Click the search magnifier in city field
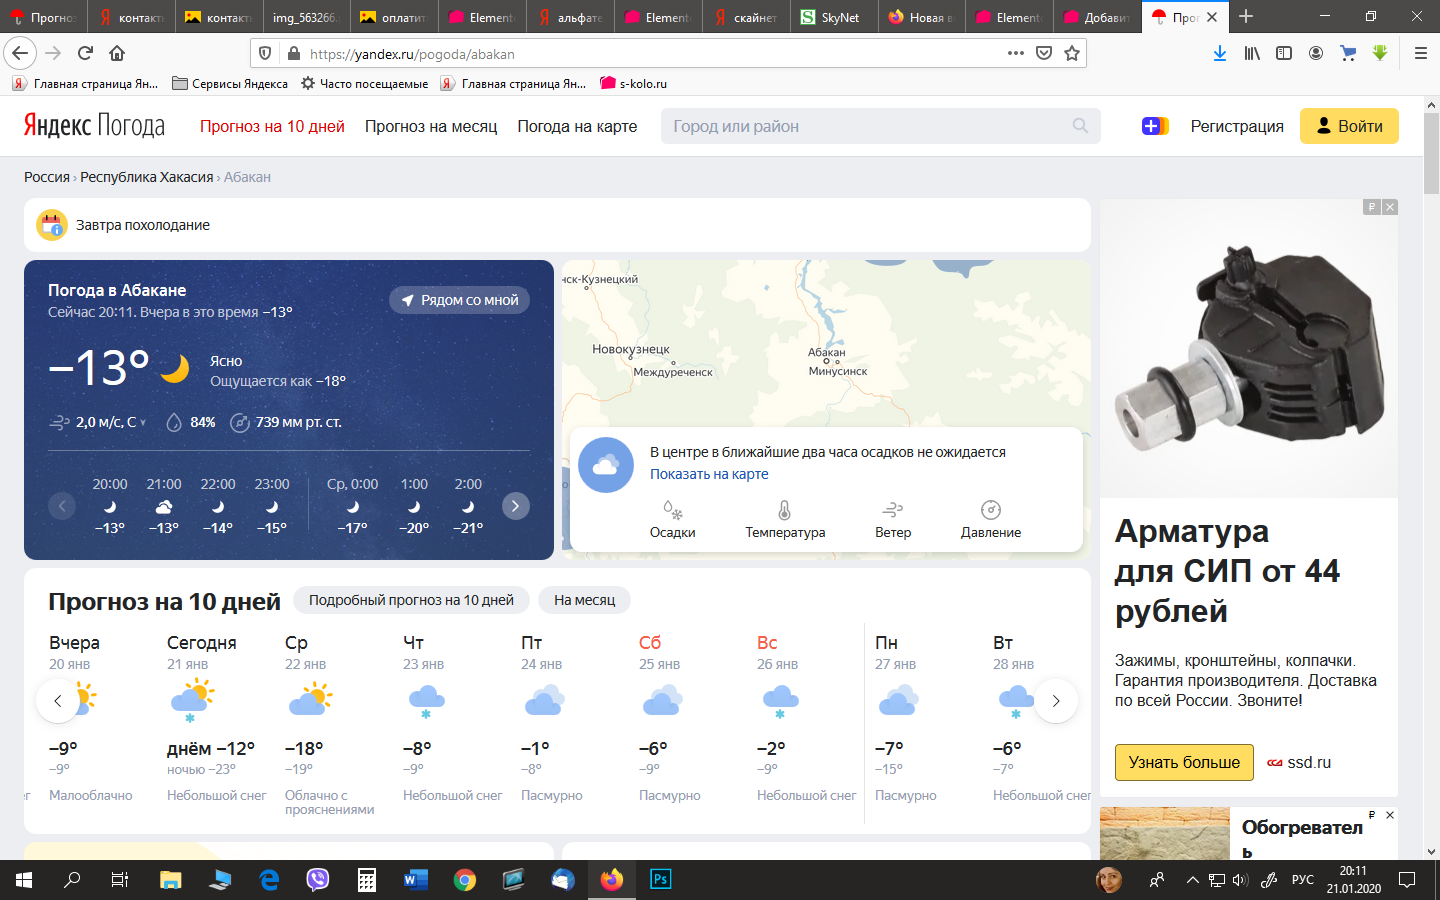 1080,126
